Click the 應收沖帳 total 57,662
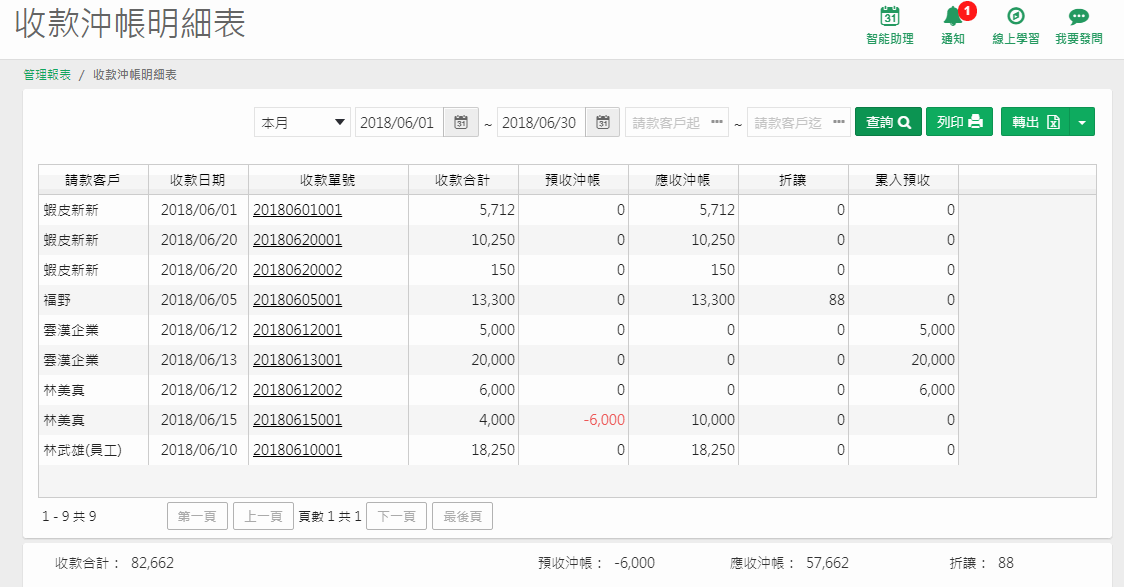This screenshot has height=587, width=1124. pos(827,563)
